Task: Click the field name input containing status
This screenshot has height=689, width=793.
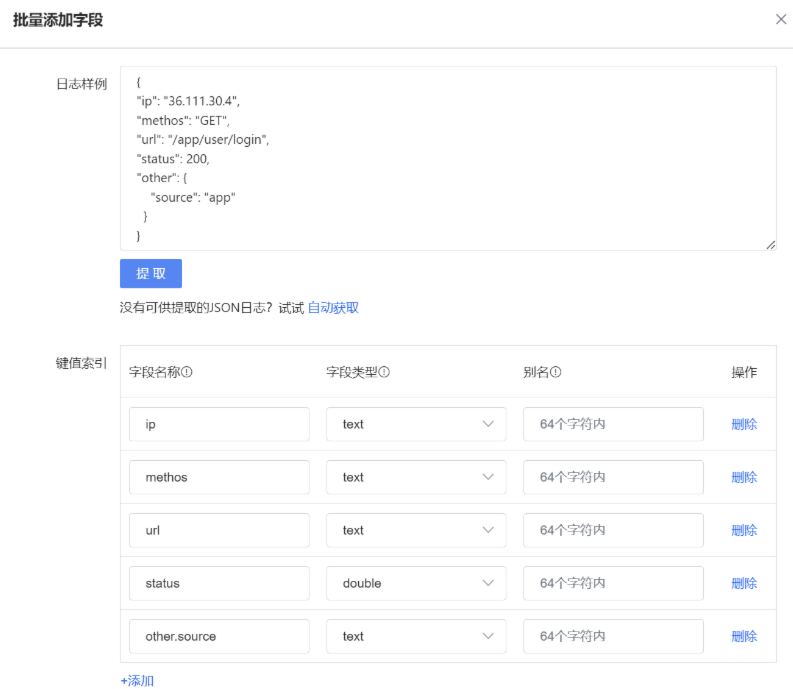Action: click(x=219, y=583)
